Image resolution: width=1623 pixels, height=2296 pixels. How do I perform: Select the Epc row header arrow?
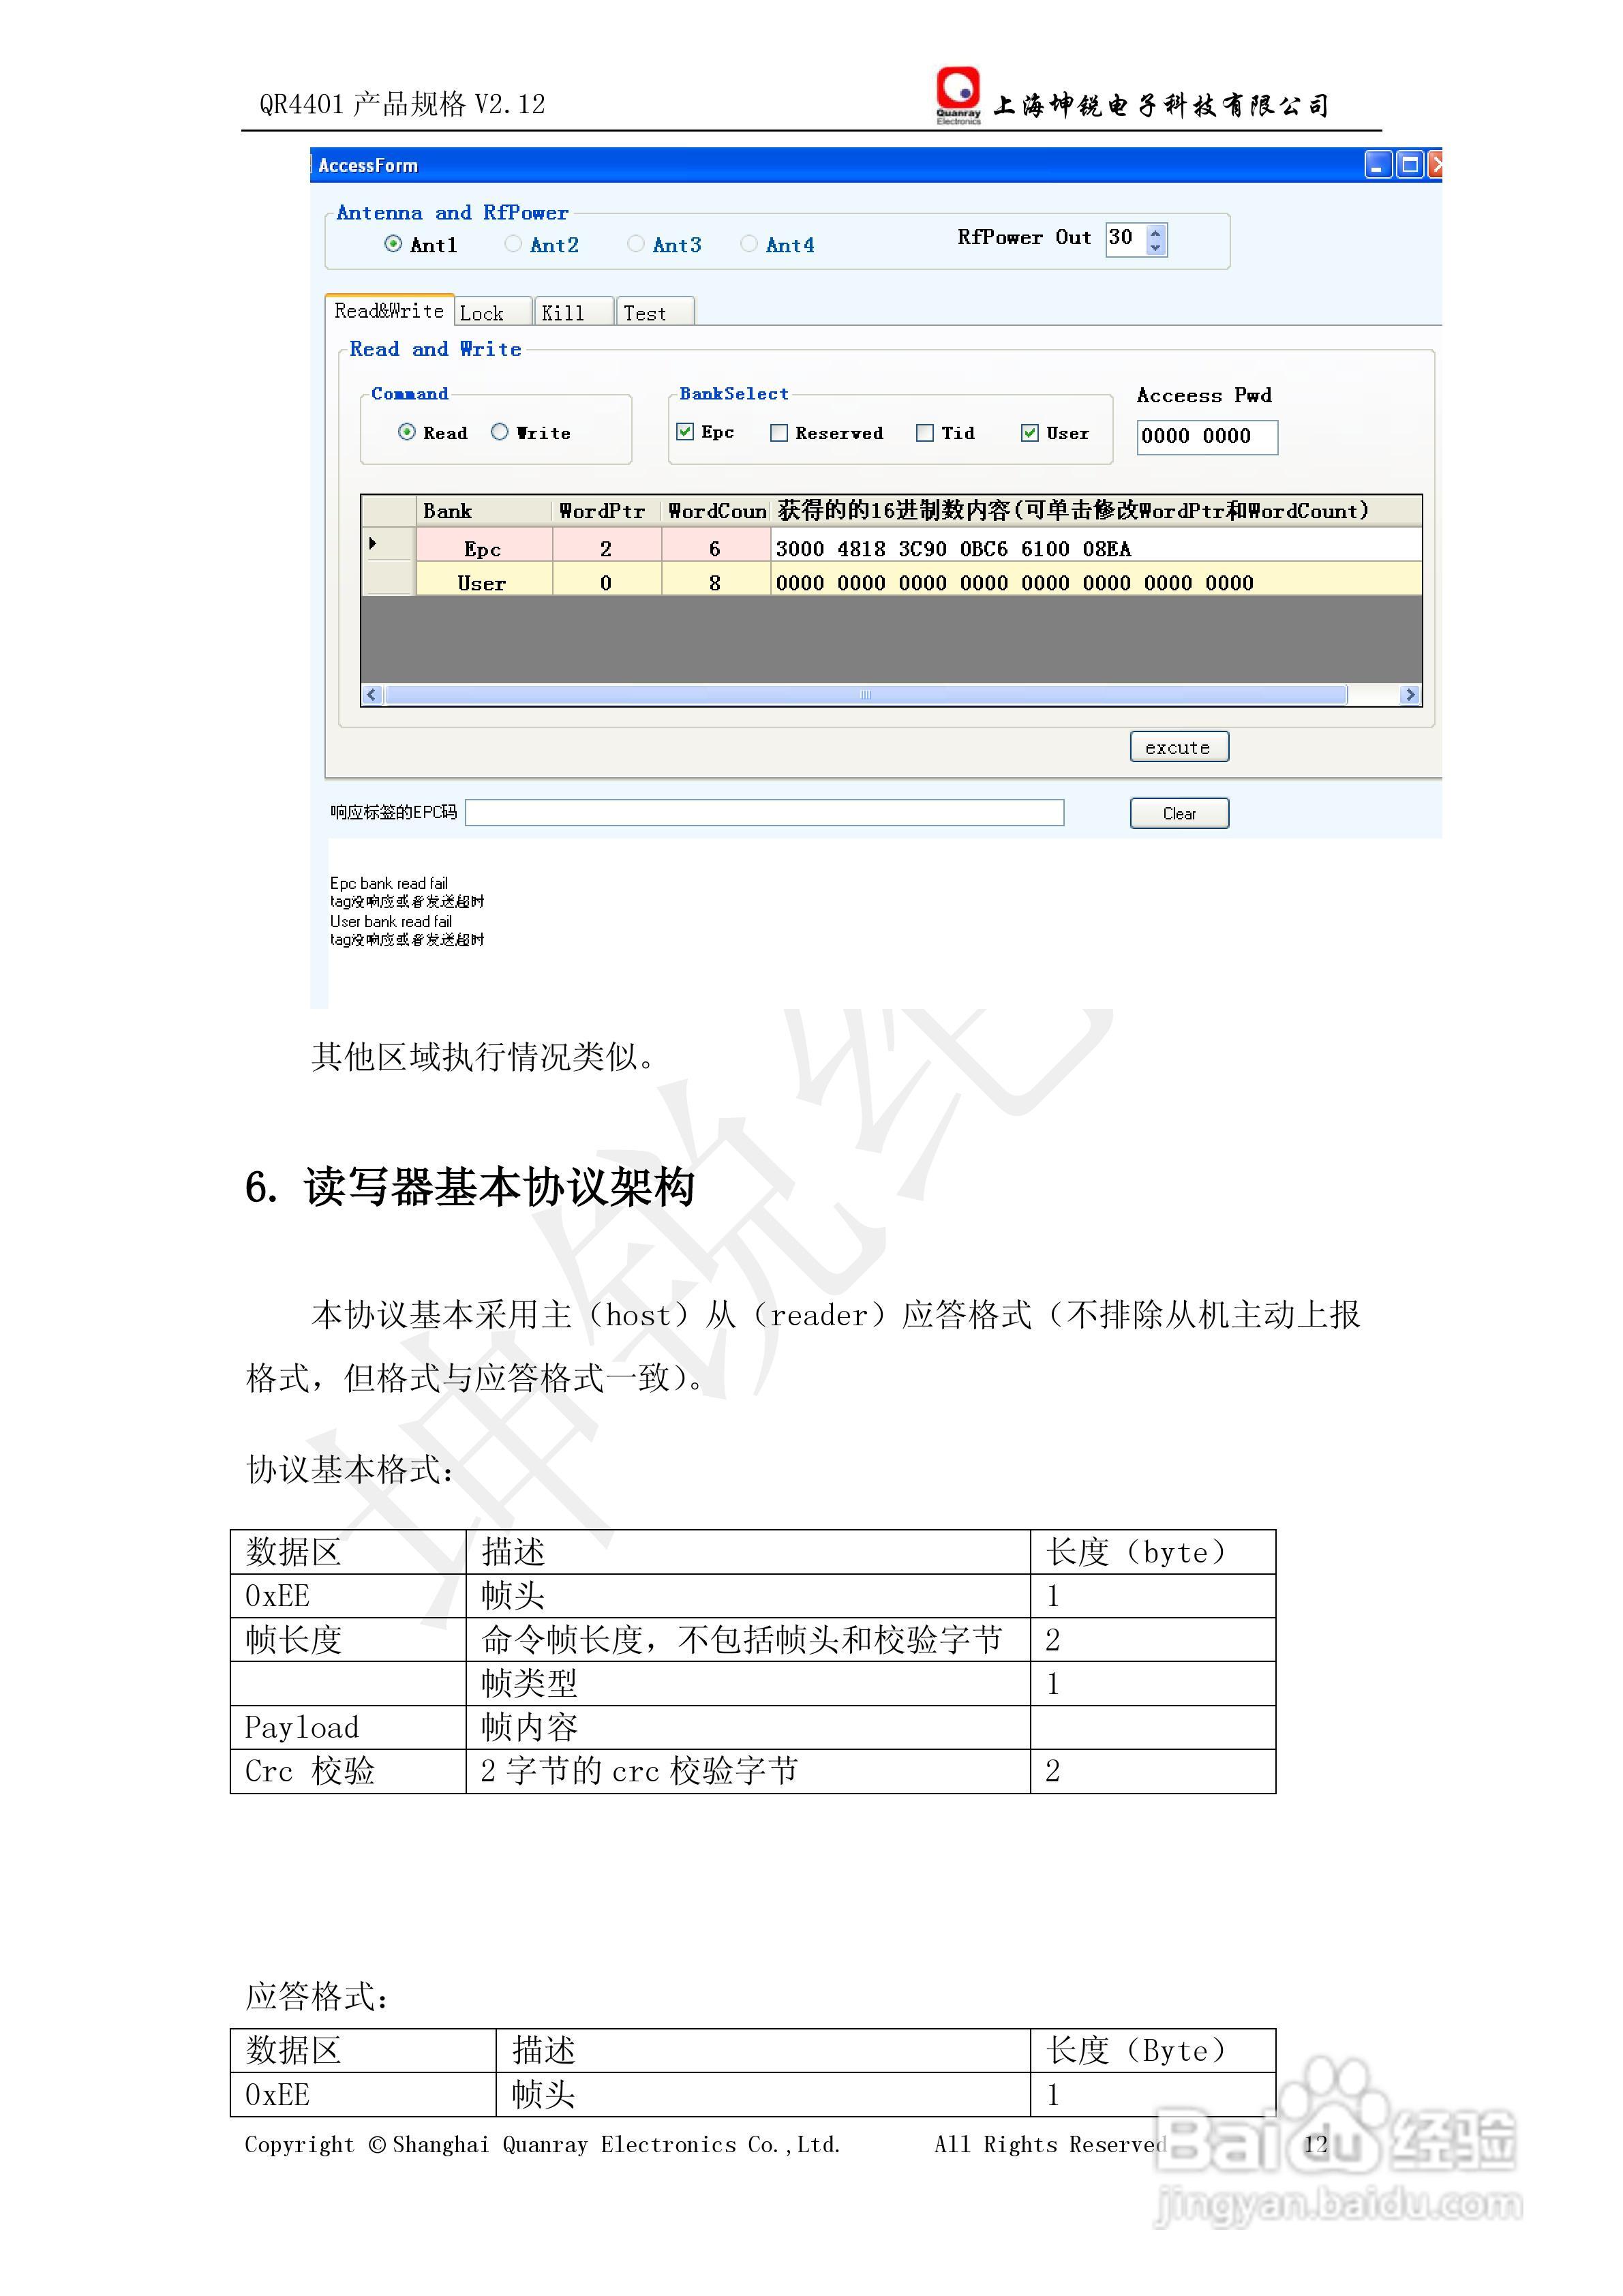(388, 544)
